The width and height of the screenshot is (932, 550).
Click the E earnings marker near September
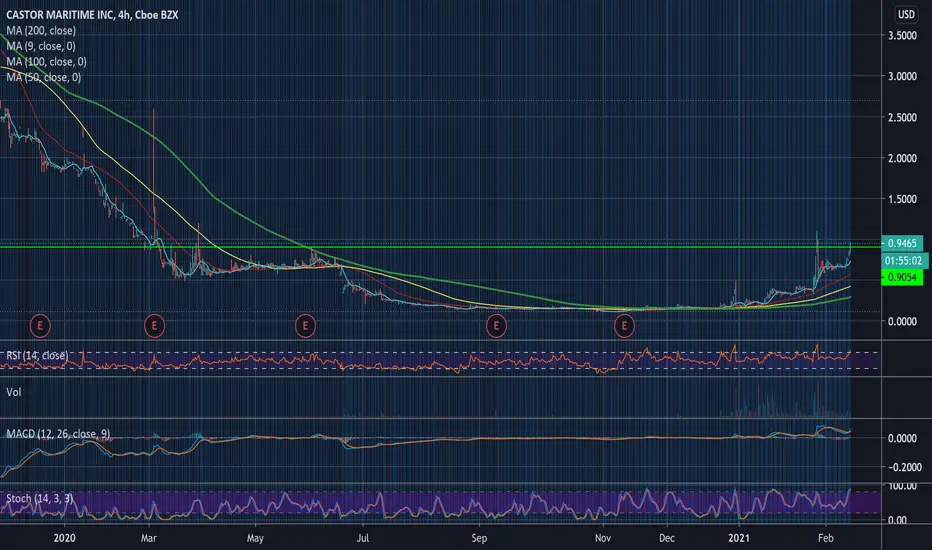click(x=496, y=326)
